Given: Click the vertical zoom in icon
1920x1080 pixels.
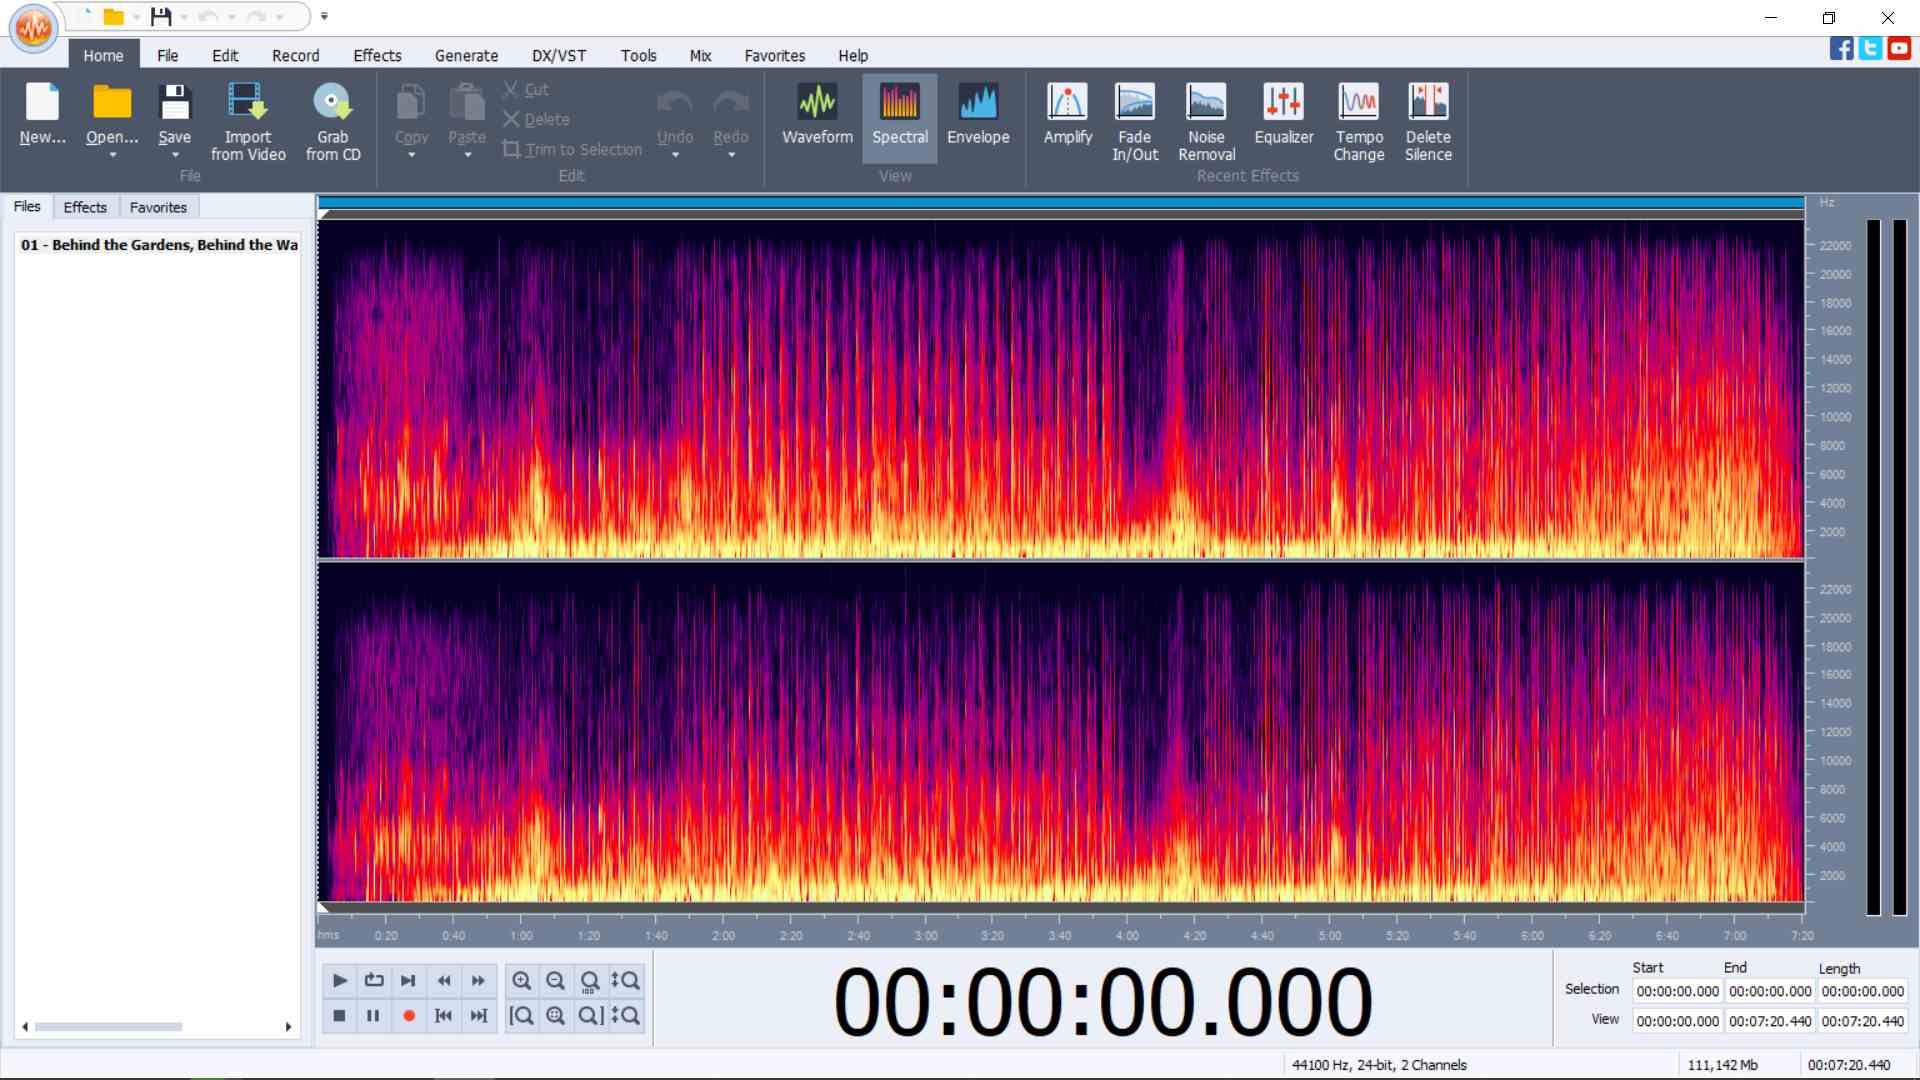Looking at the screenshot, I should coord(625,981).
